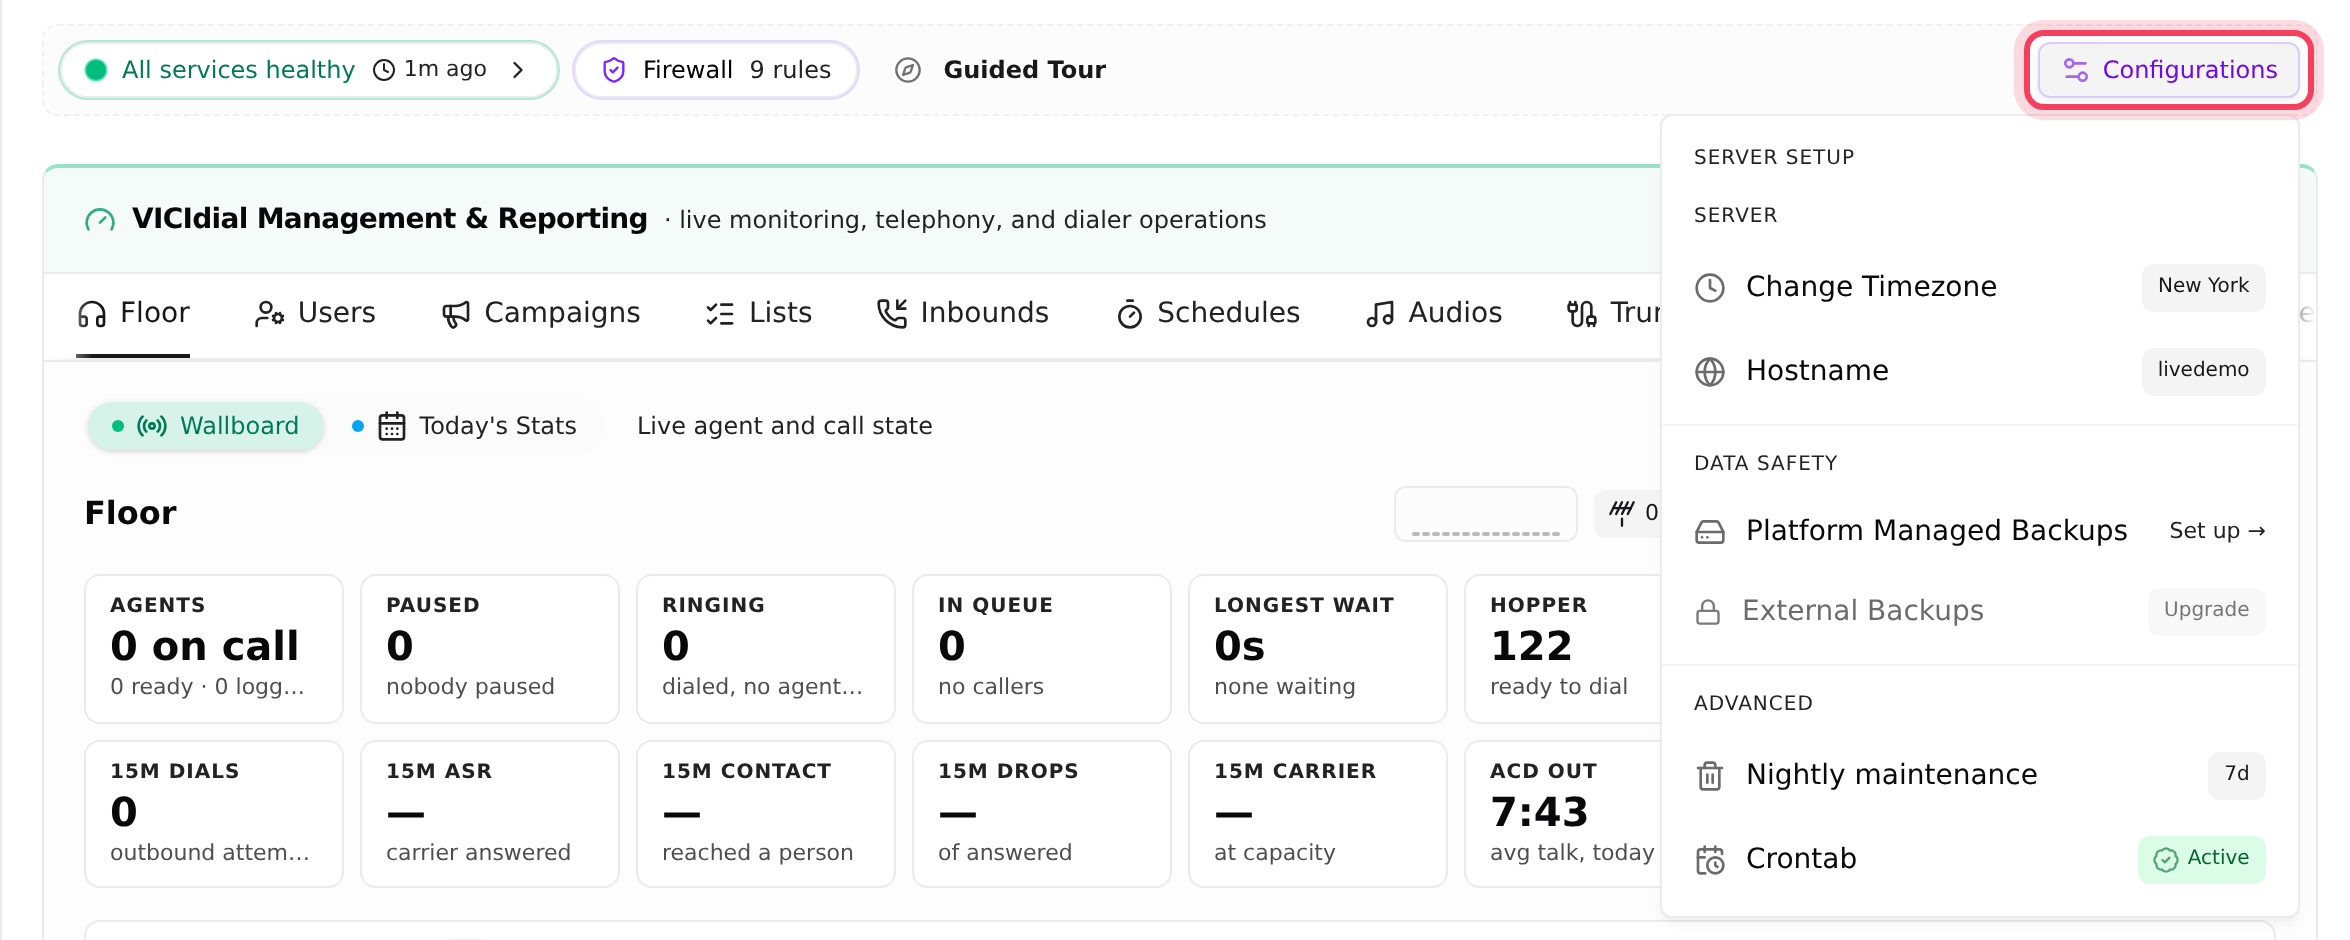Open the Hostname setting
This screenshot has width=2350, height=940.
pos(1980,371)
